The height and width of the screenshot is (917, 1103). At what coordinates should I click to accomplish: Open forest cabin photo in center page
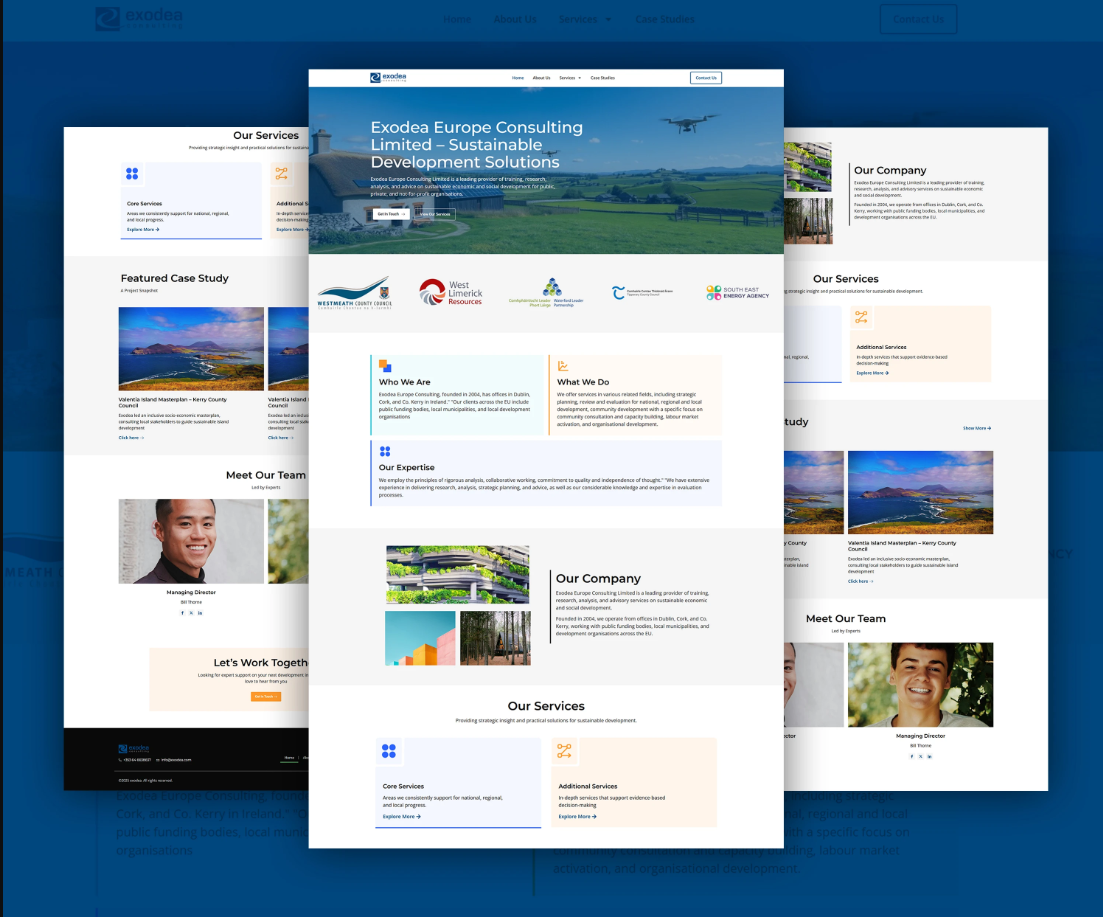495,638
